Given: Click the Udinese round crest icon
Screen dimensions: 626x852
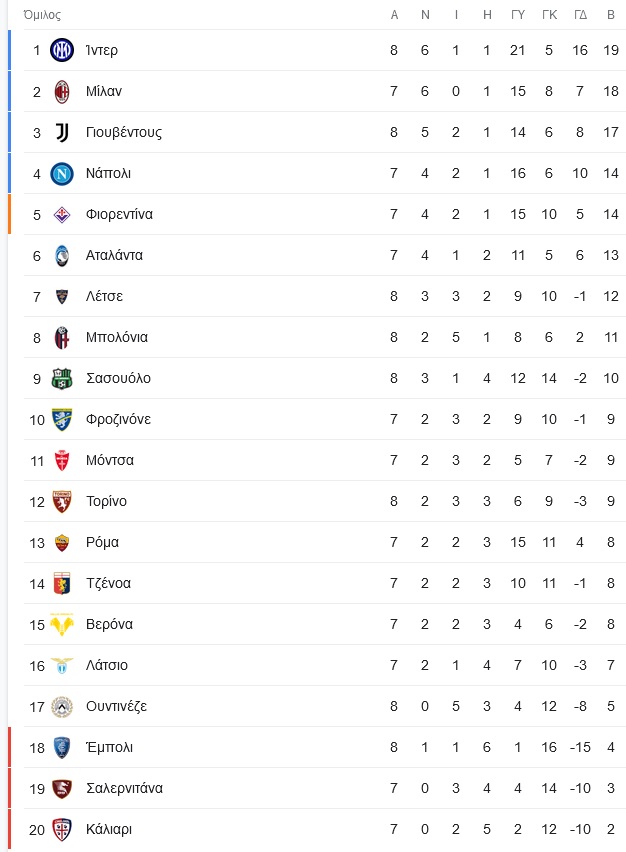Looking at the screenshot, I should pos(62,706).
